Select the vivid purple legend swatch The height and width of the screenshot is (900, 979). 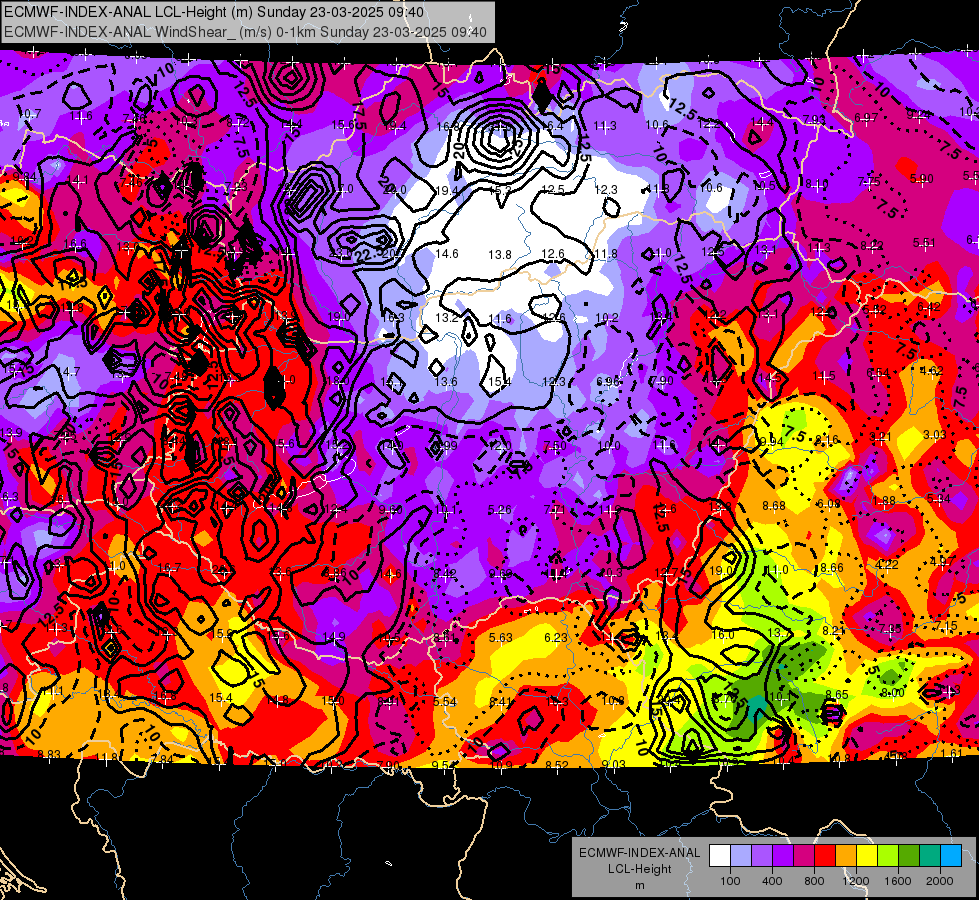pyautogui.click(x=783, y=856)
